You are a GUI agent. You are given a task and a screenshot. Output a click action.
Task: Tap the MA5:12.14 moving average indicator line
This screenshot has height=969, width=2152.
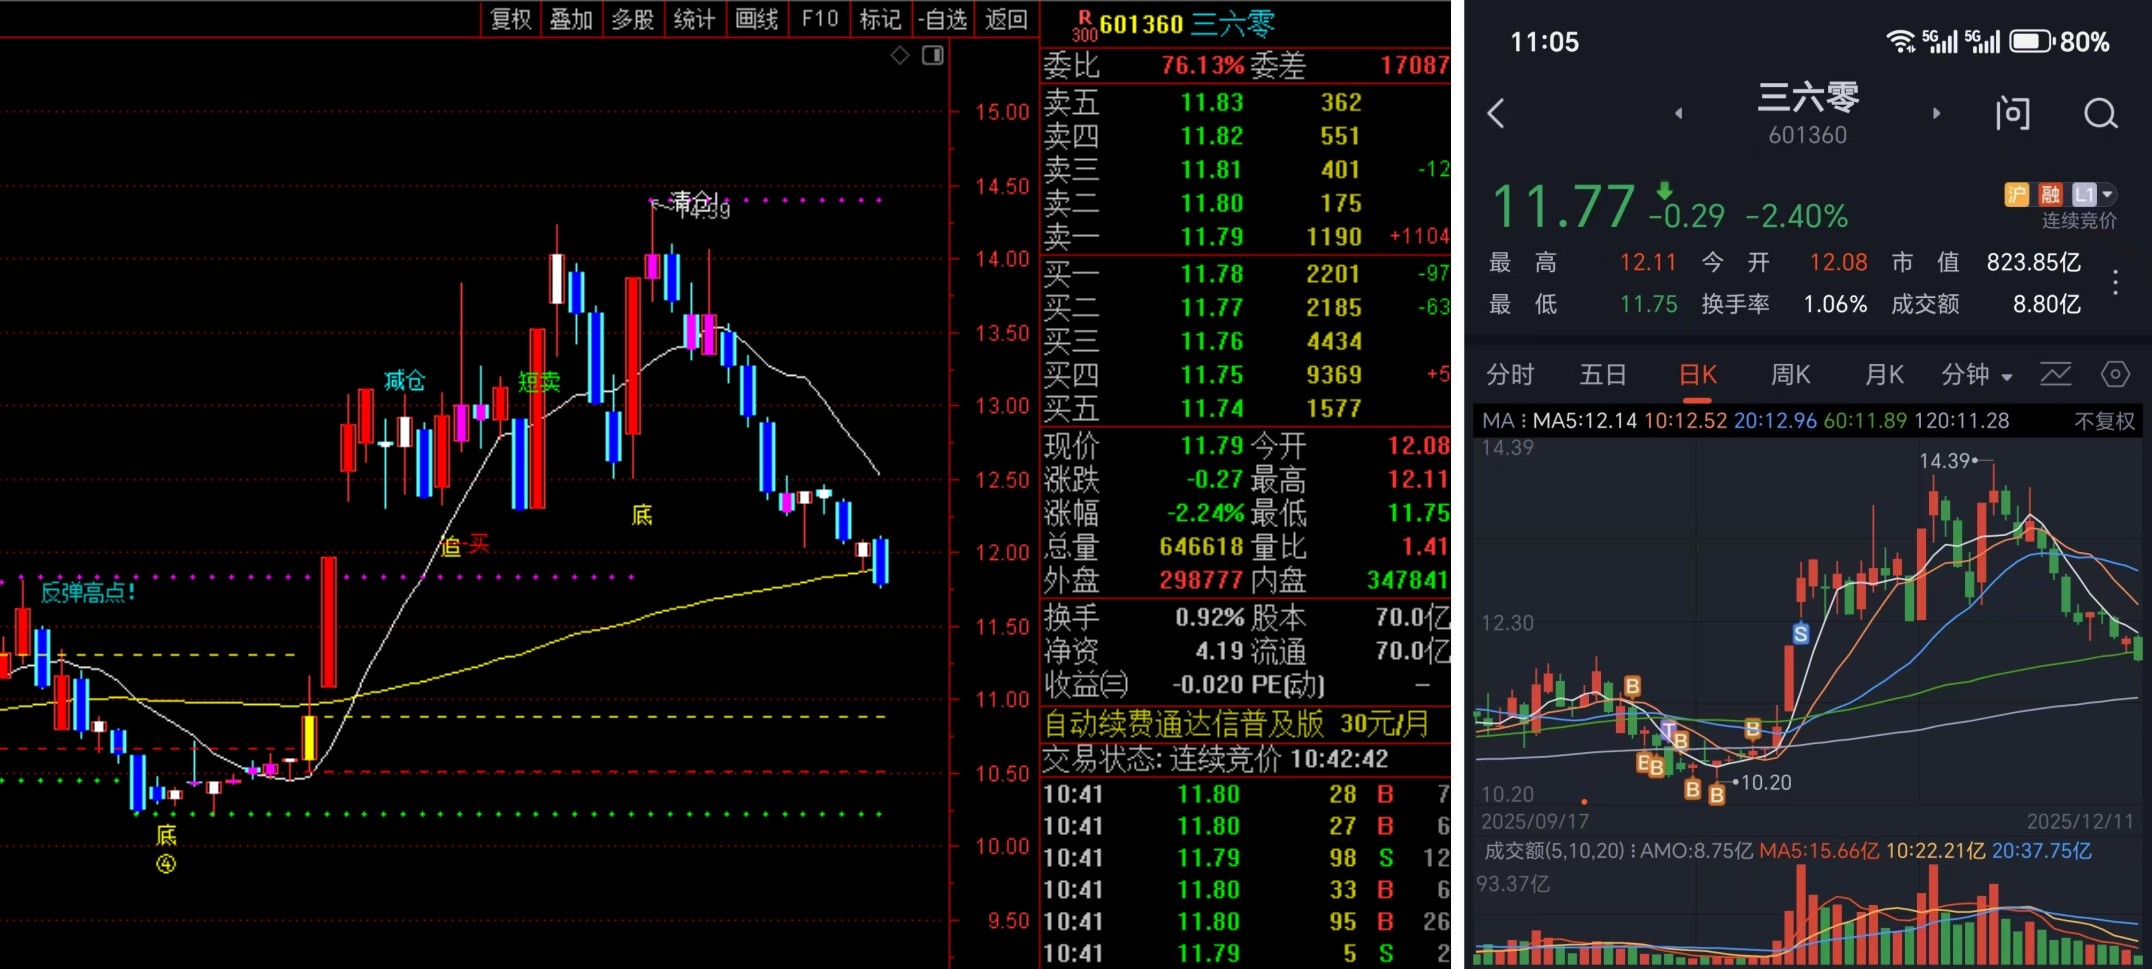click(x=1585, y=421)
